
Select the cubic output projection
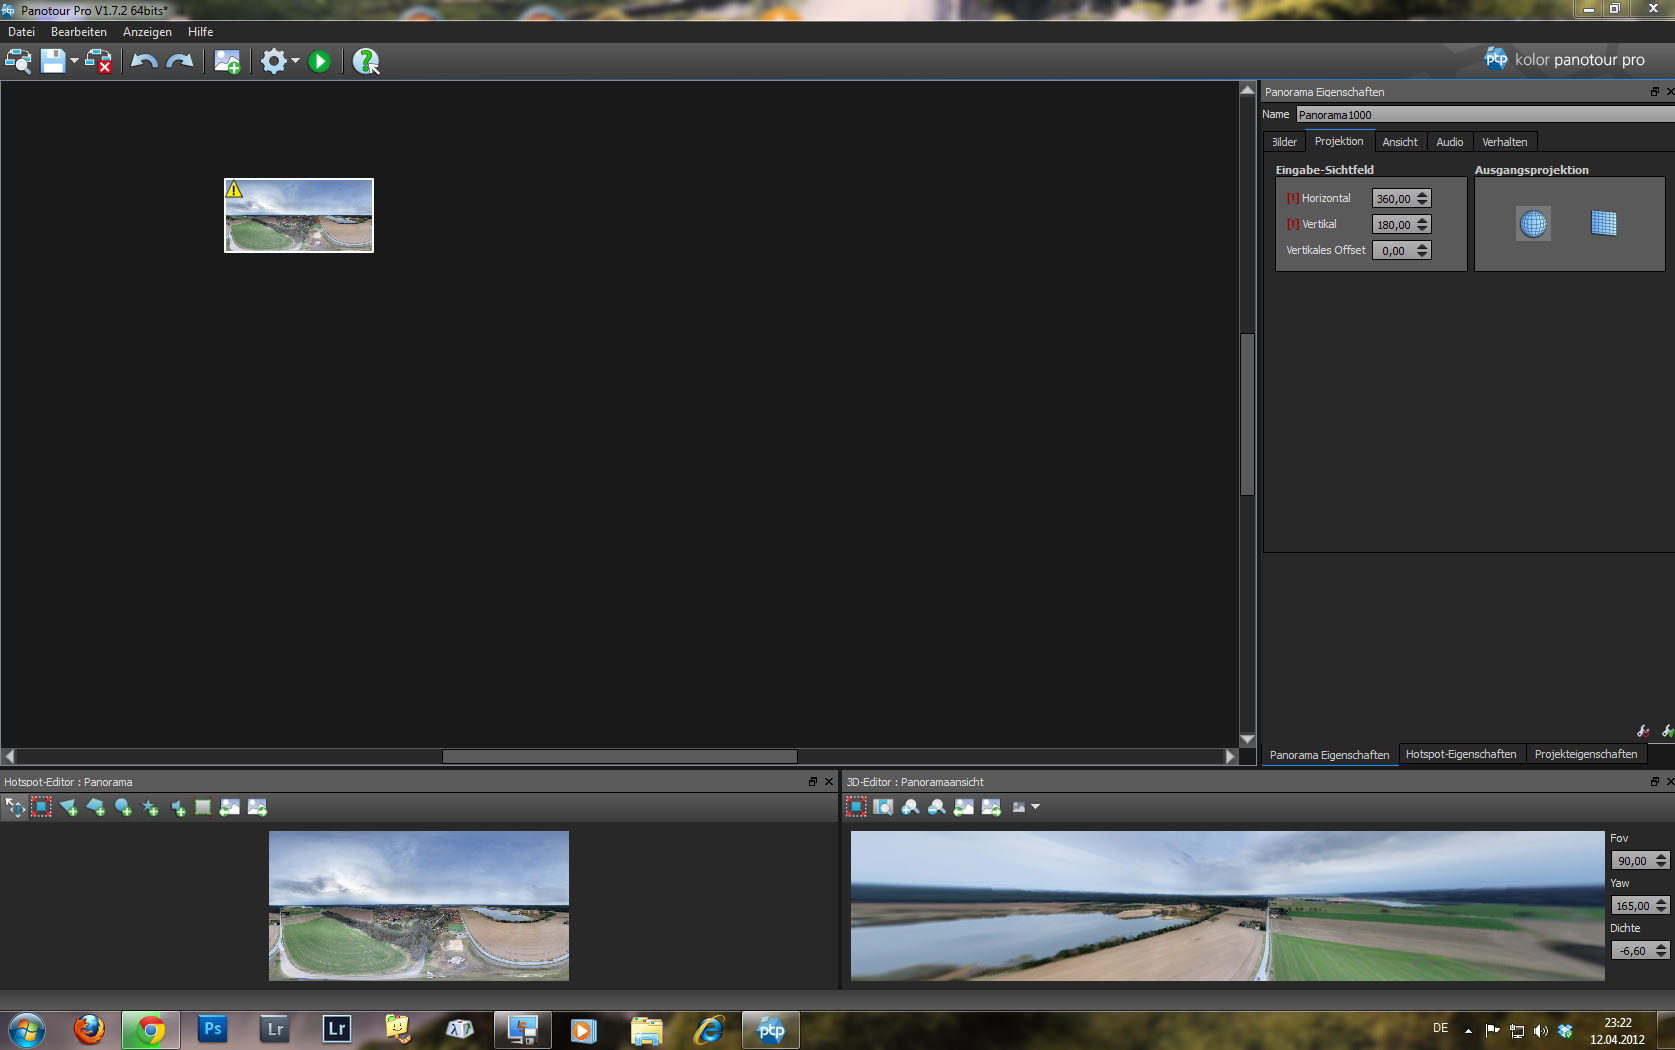(1603, 223)
